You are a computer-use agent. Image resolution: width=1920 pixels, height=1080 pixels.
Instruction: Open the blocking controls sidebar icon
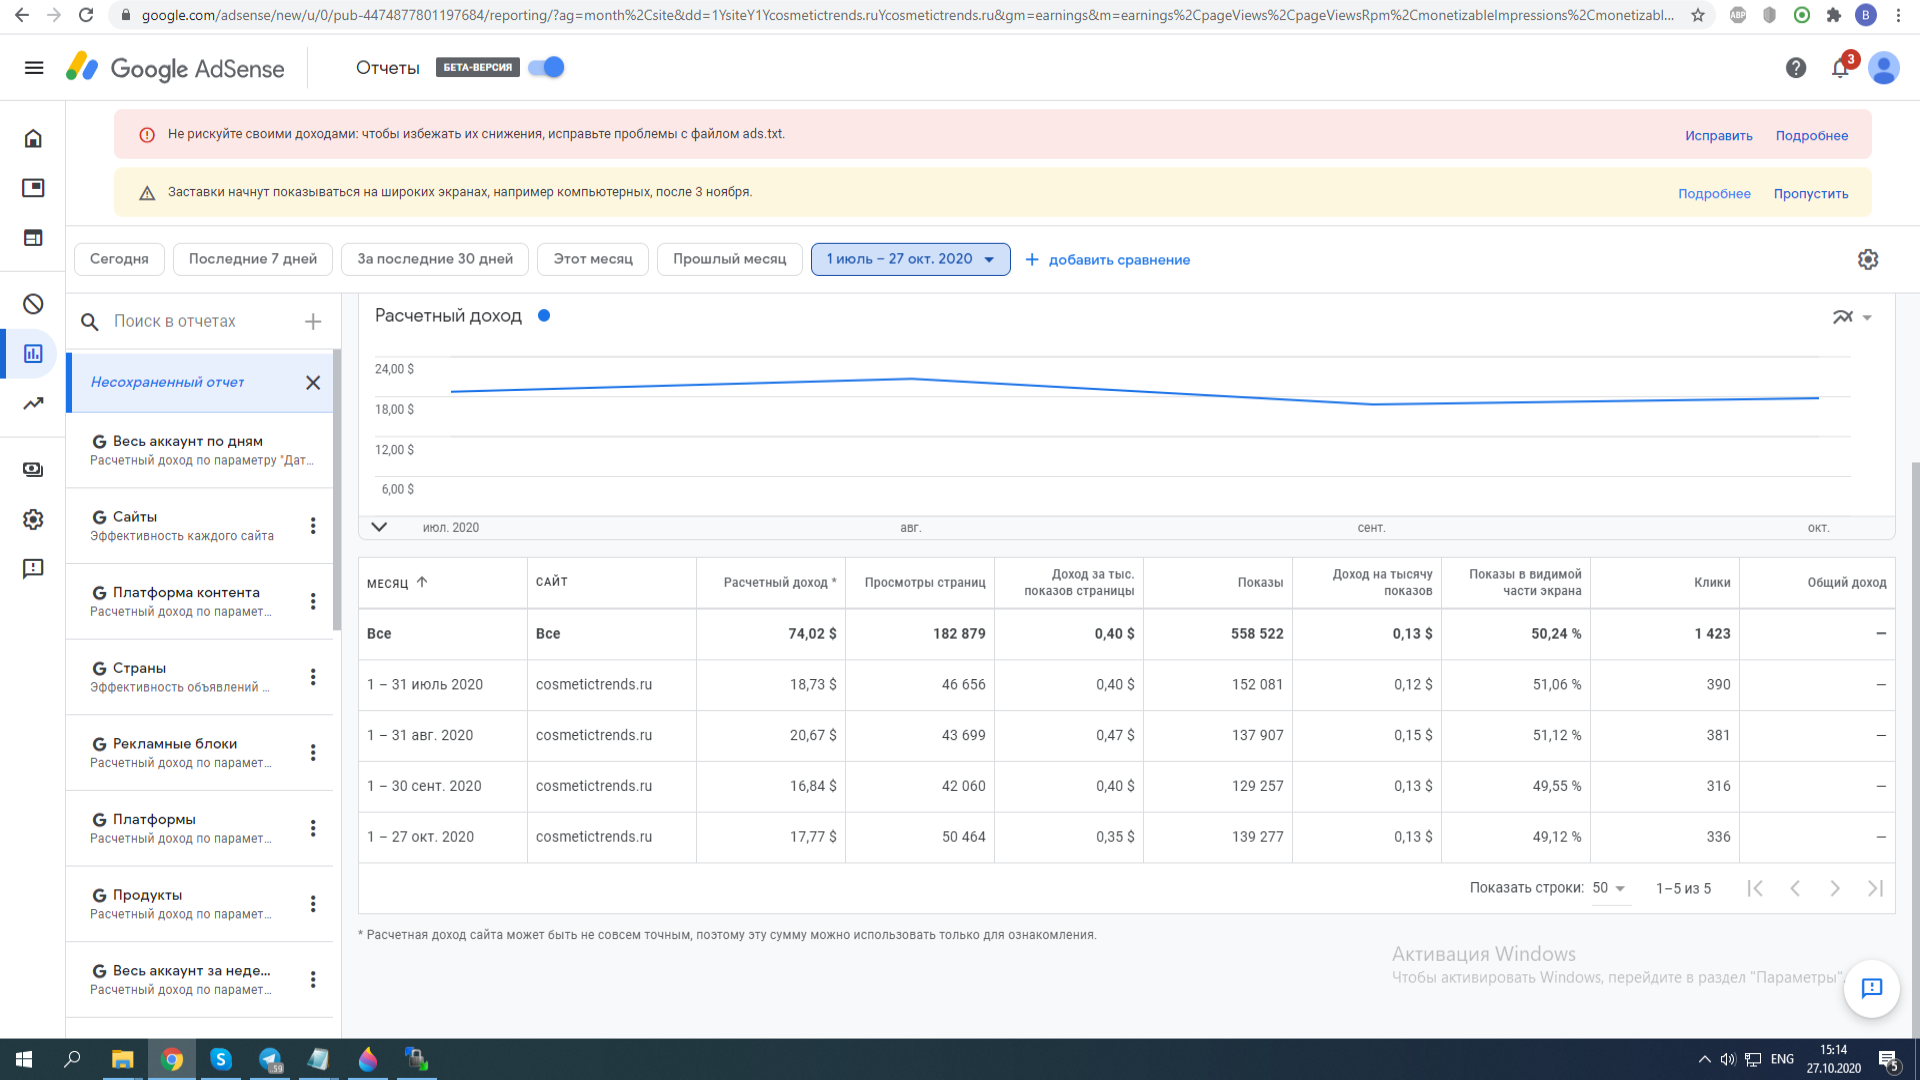[33, 304]
